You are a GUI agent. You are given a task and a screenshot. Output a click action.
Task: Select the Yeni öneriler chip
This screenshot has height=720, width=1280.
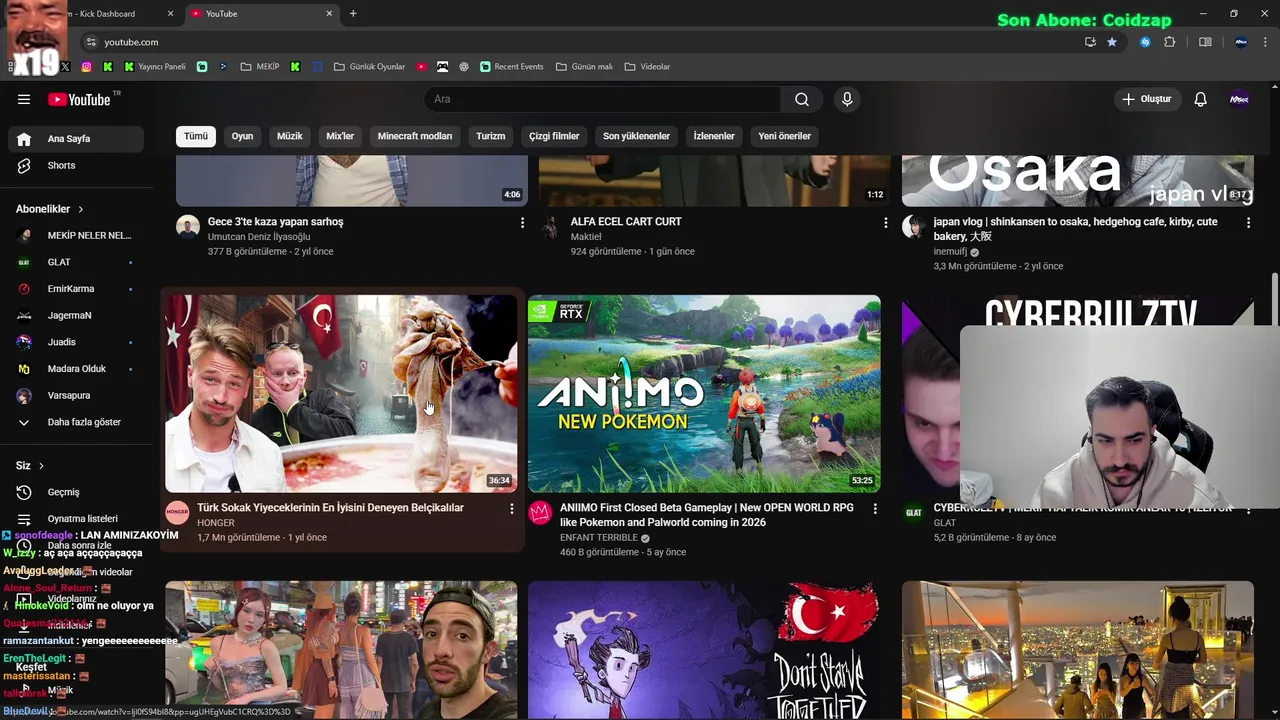coord(785,136)
